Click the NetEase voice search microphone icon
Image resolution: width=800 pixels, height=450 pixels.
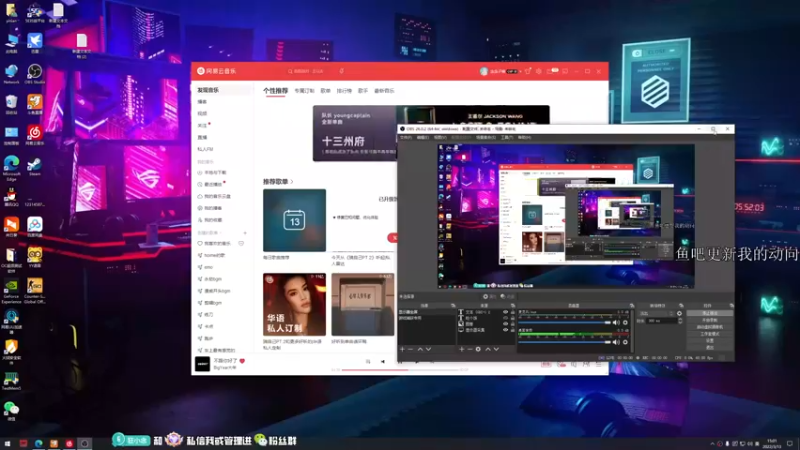341,71
